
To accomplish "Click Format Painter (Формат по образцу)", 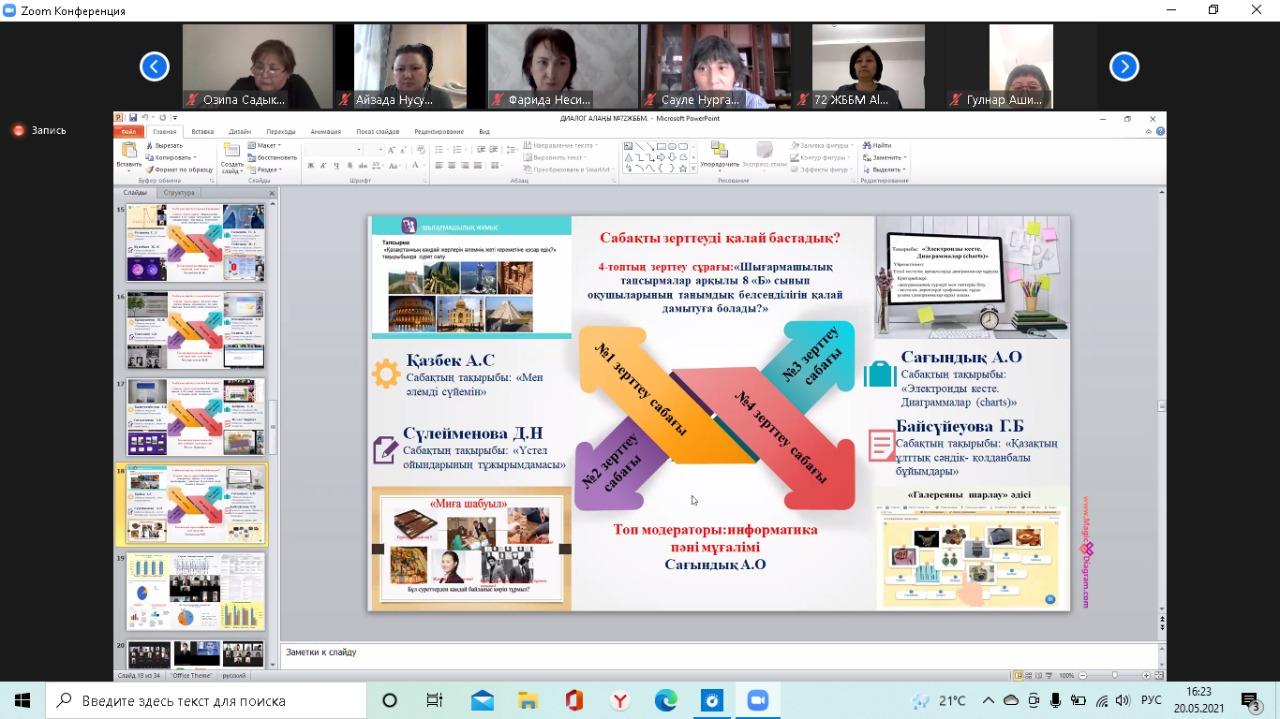I will (x=180, y=169).
